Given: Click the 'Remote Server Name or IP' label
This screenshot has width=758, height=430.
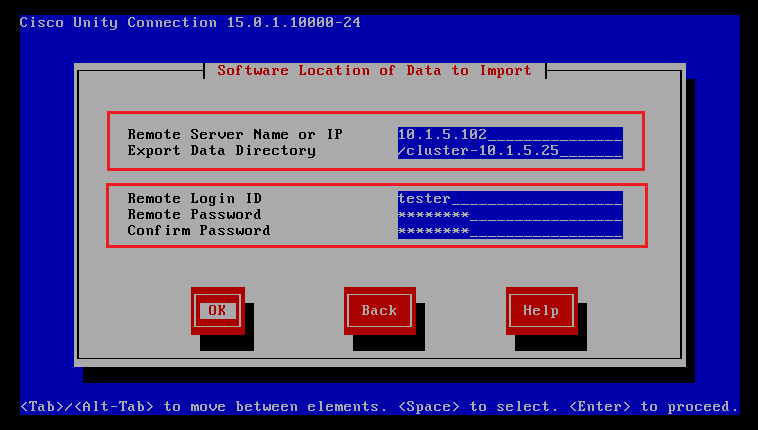Looking at the screenshot, I should point(235,134).
